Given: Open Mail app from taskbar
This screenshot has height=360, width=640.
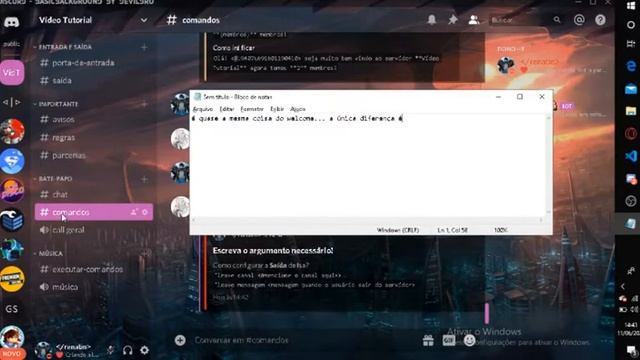Looking at the screenshot, I should coord(631,89).
